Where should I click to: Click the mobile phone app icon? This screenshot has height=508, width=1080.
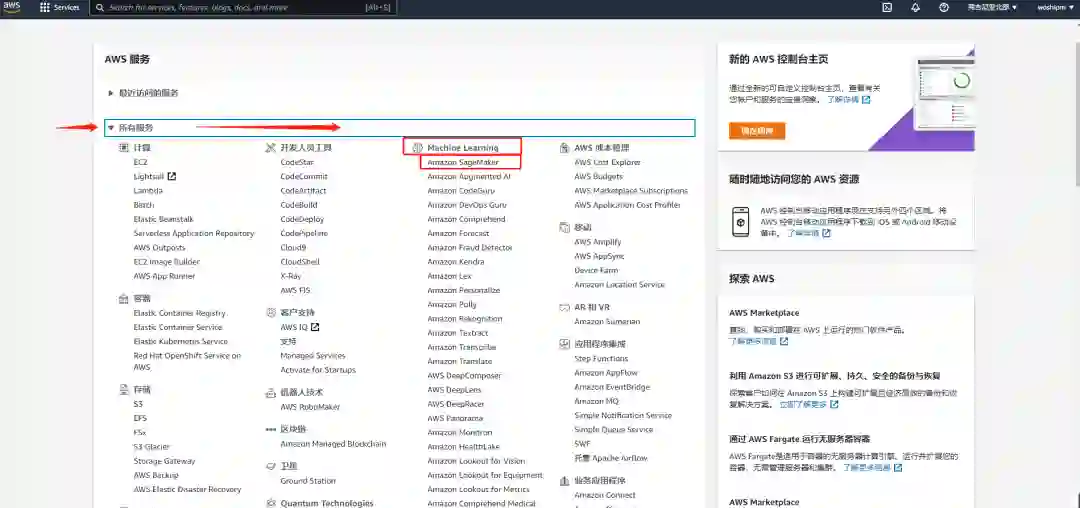coord(740,222)
